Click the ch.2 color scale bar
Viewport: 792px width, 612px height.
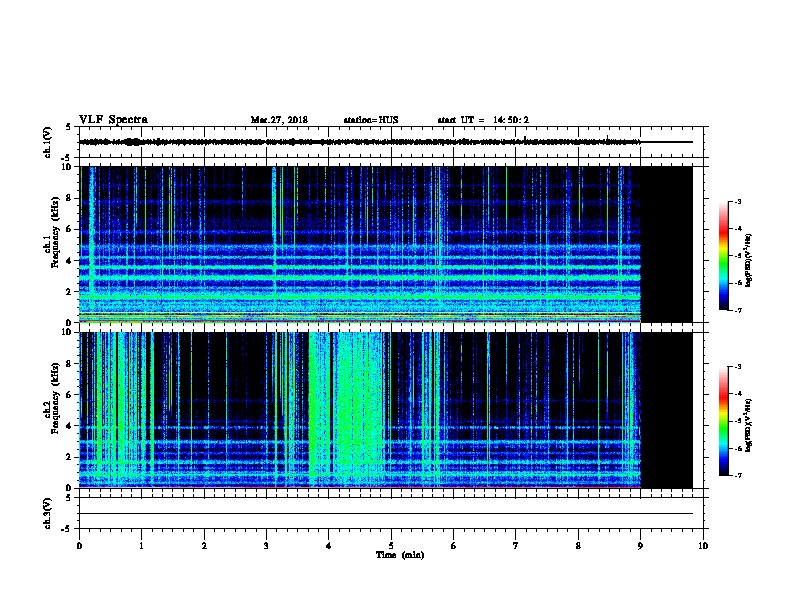[723, 421]
